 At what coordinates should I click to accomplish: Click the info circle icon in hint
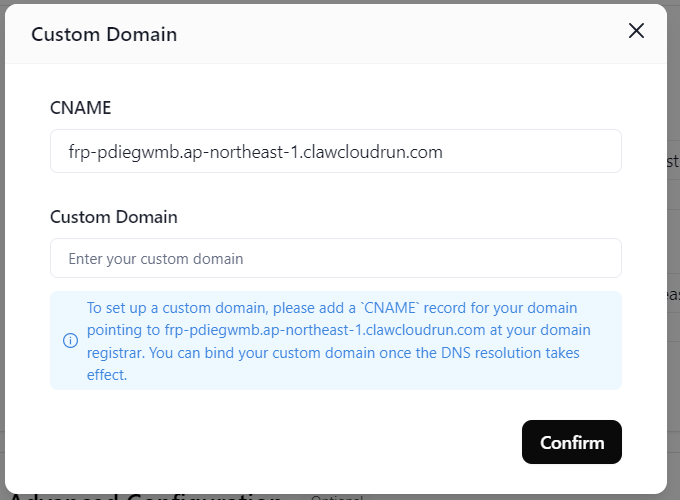[71, 340]
